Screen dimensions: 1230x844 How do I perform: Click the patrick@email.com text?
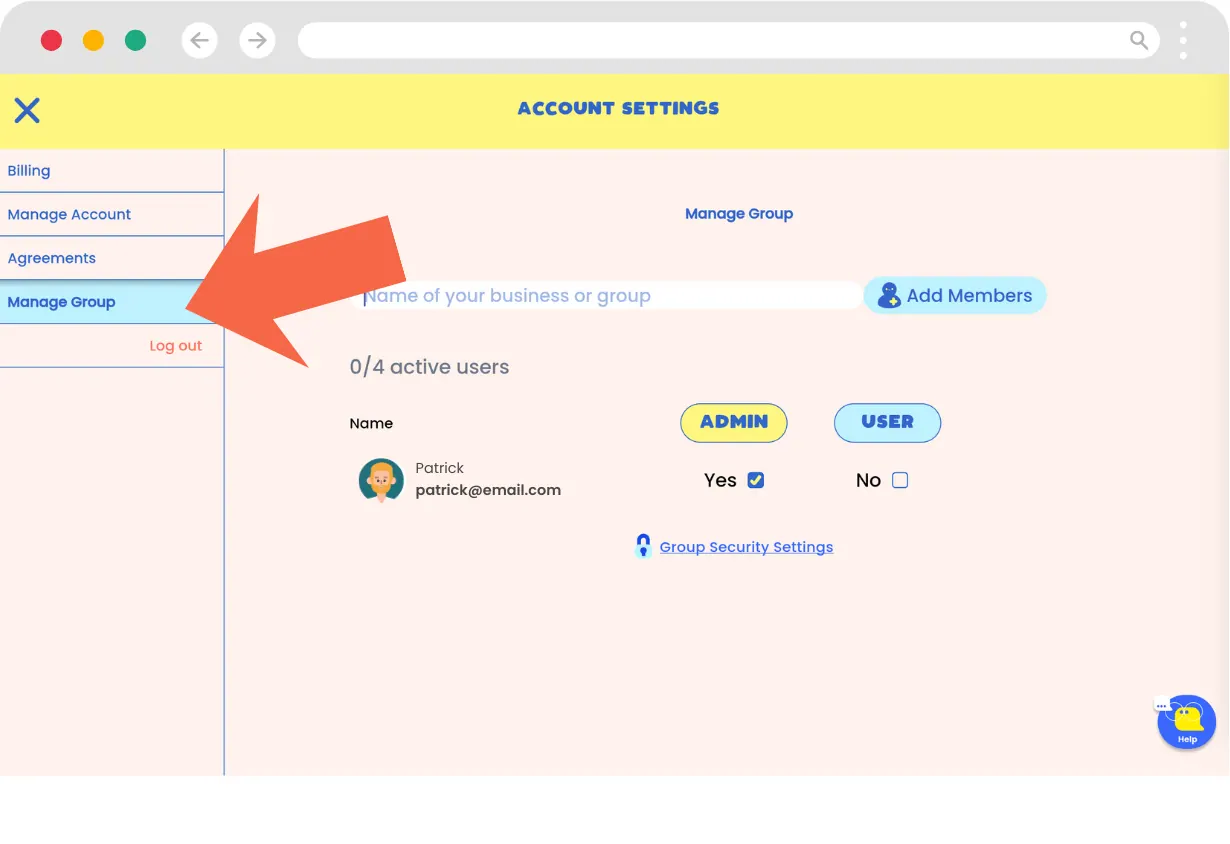[x=488, y=490]
